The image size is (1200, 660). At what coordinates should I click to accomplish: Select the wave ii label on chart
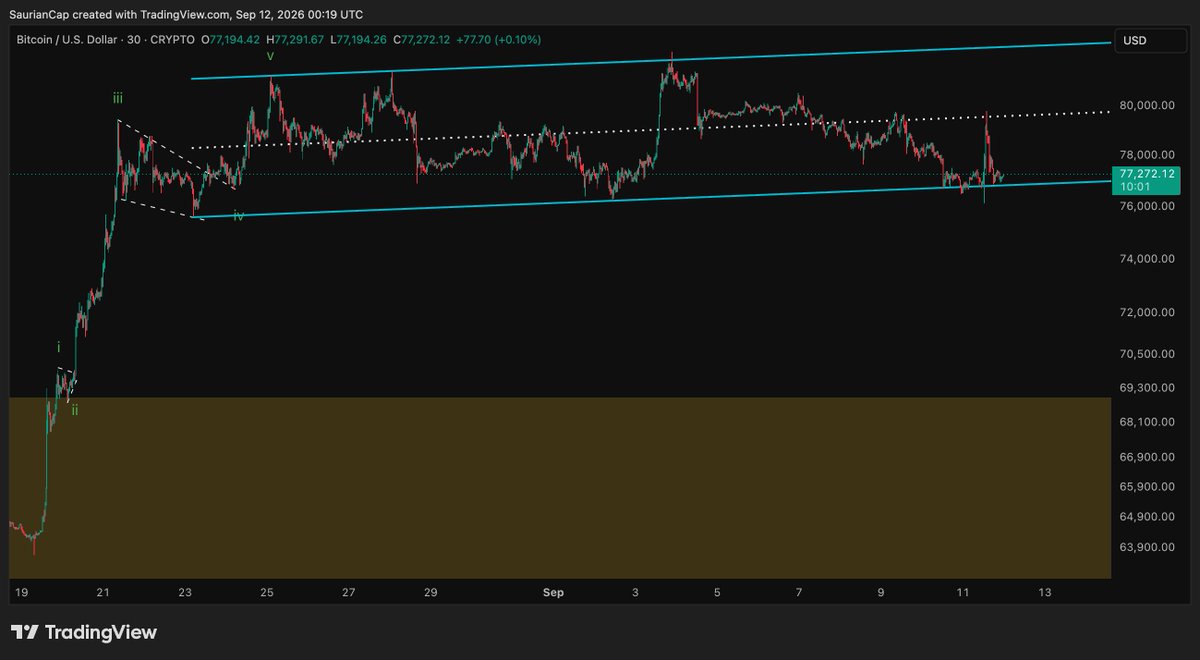(x=75, y=409)
